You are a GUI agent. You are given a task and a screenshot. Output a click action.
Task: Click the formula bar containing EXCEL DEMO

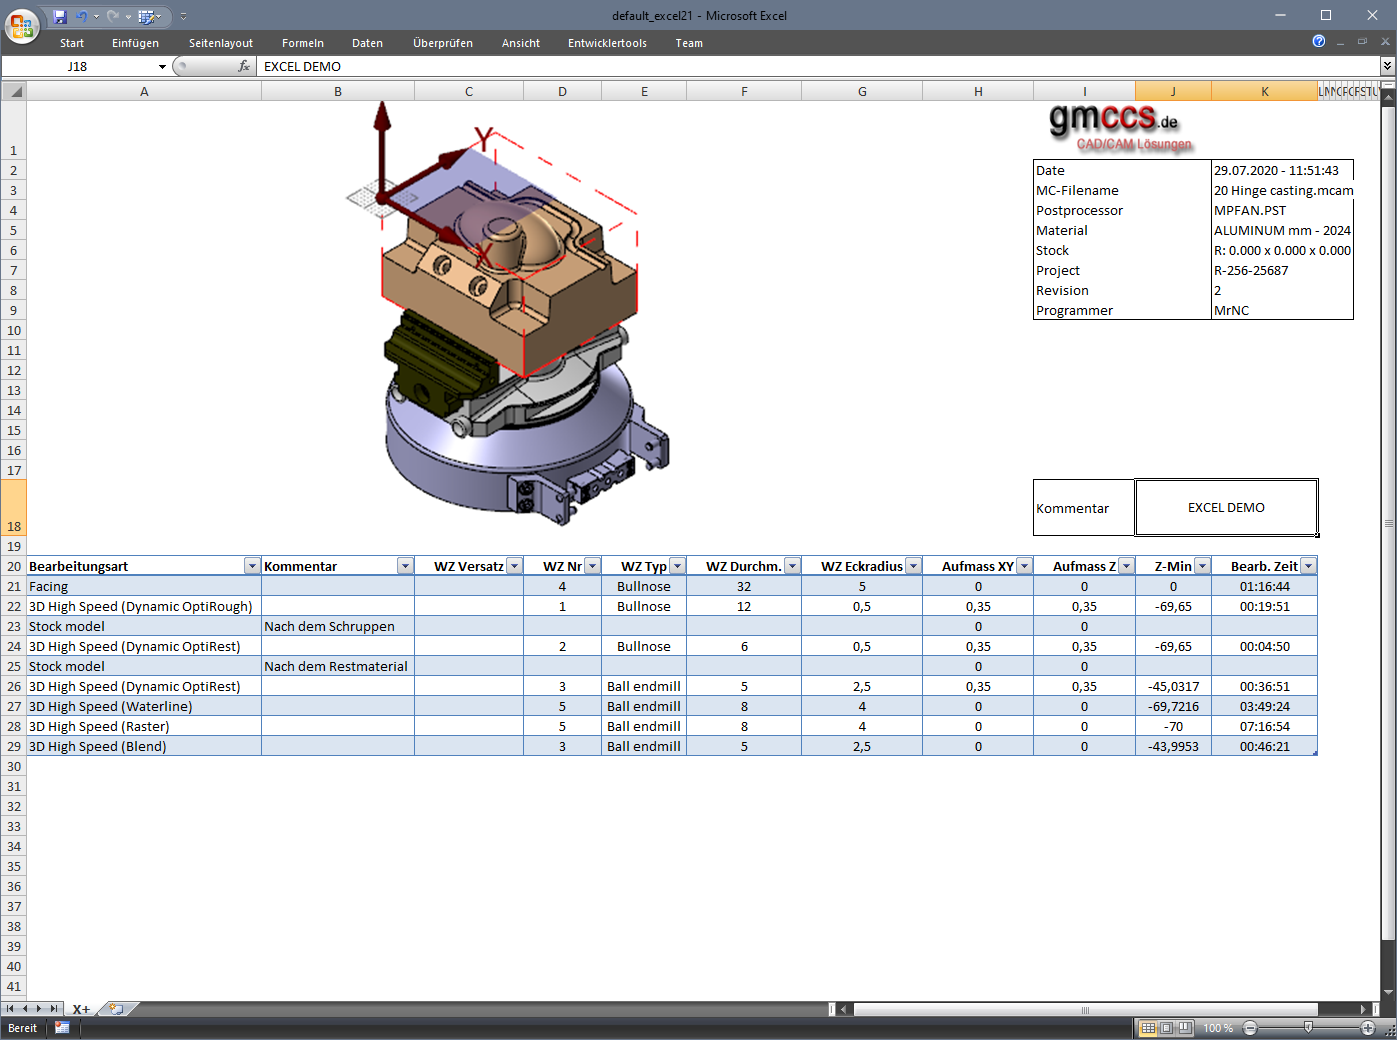[817, 66]
